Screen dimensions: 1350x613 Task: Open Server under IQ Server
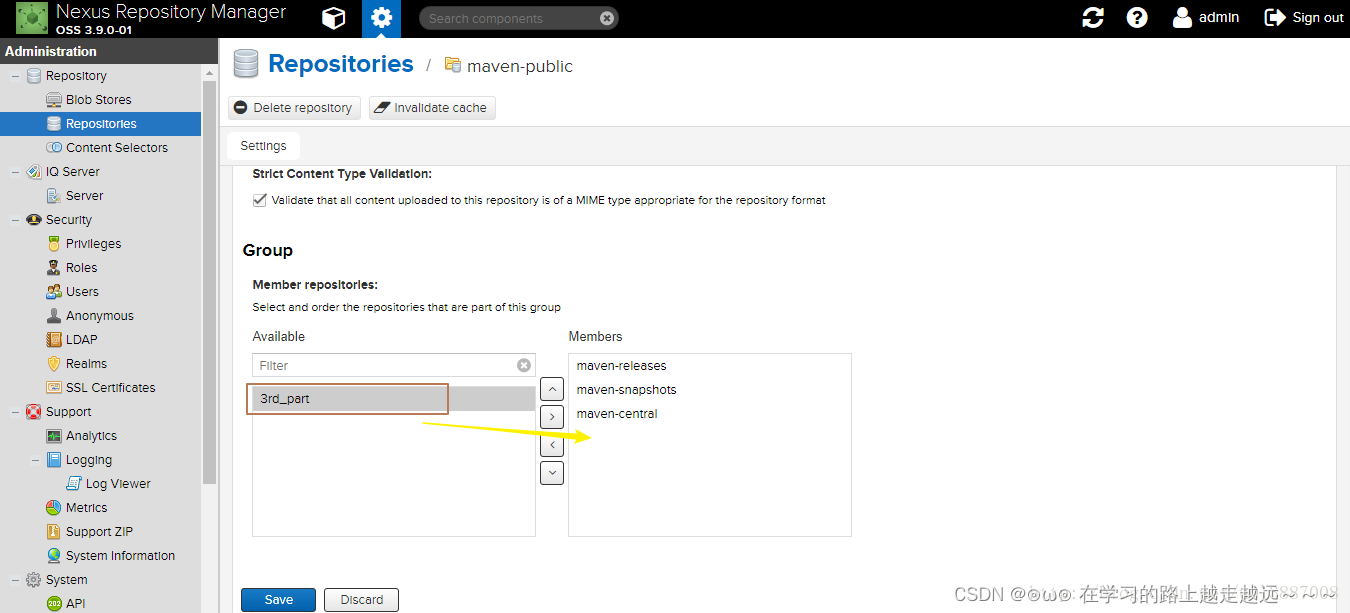[x=84, y=196]
